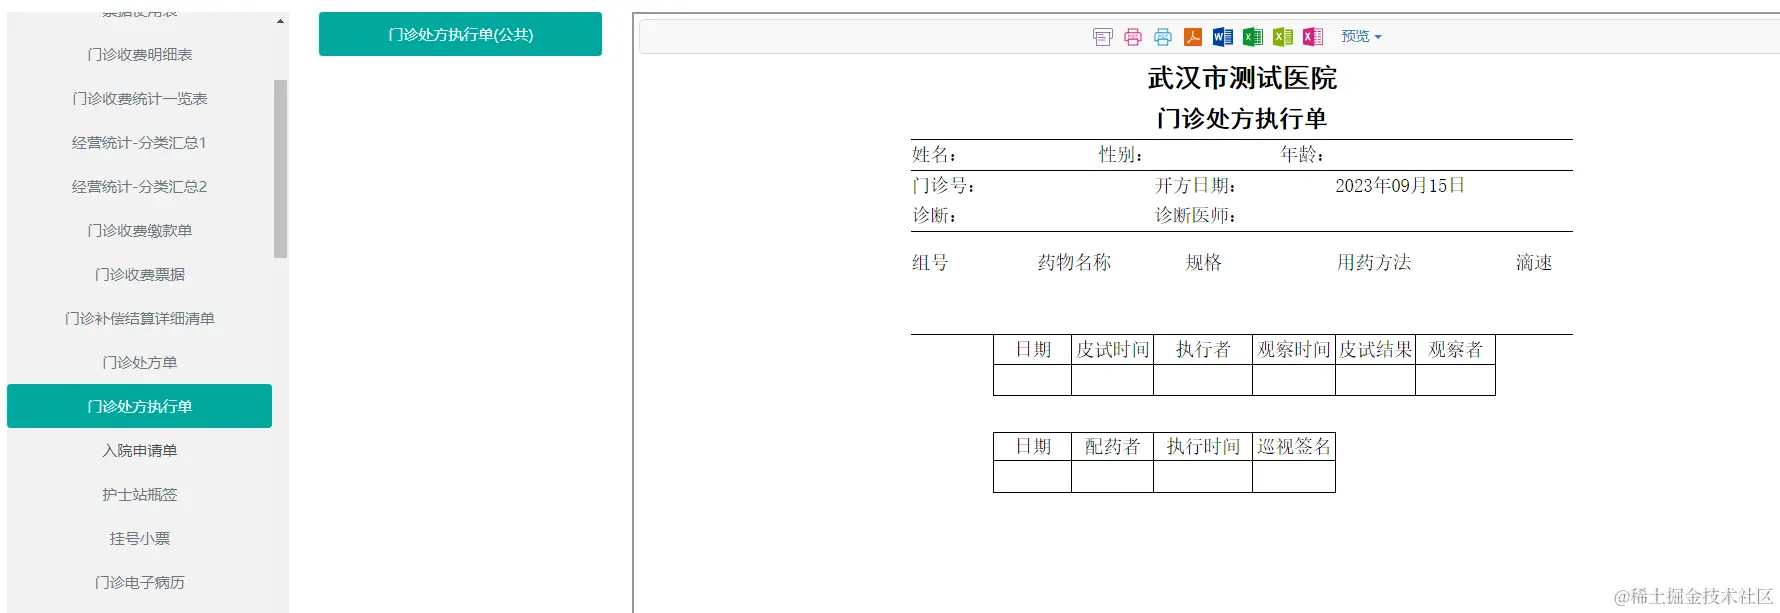This screenshot has width=1780, height=613.
Task: Open 入院申请单 in sidebar
Action: [140, 450]
